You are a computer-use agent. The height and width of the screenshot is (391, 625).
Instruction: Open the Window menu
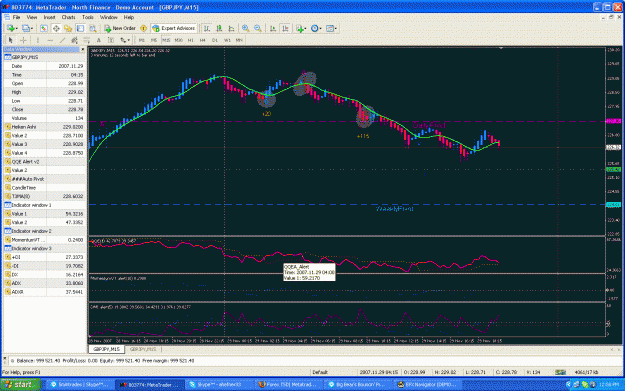pyautogui.click(x=108, y=18)
